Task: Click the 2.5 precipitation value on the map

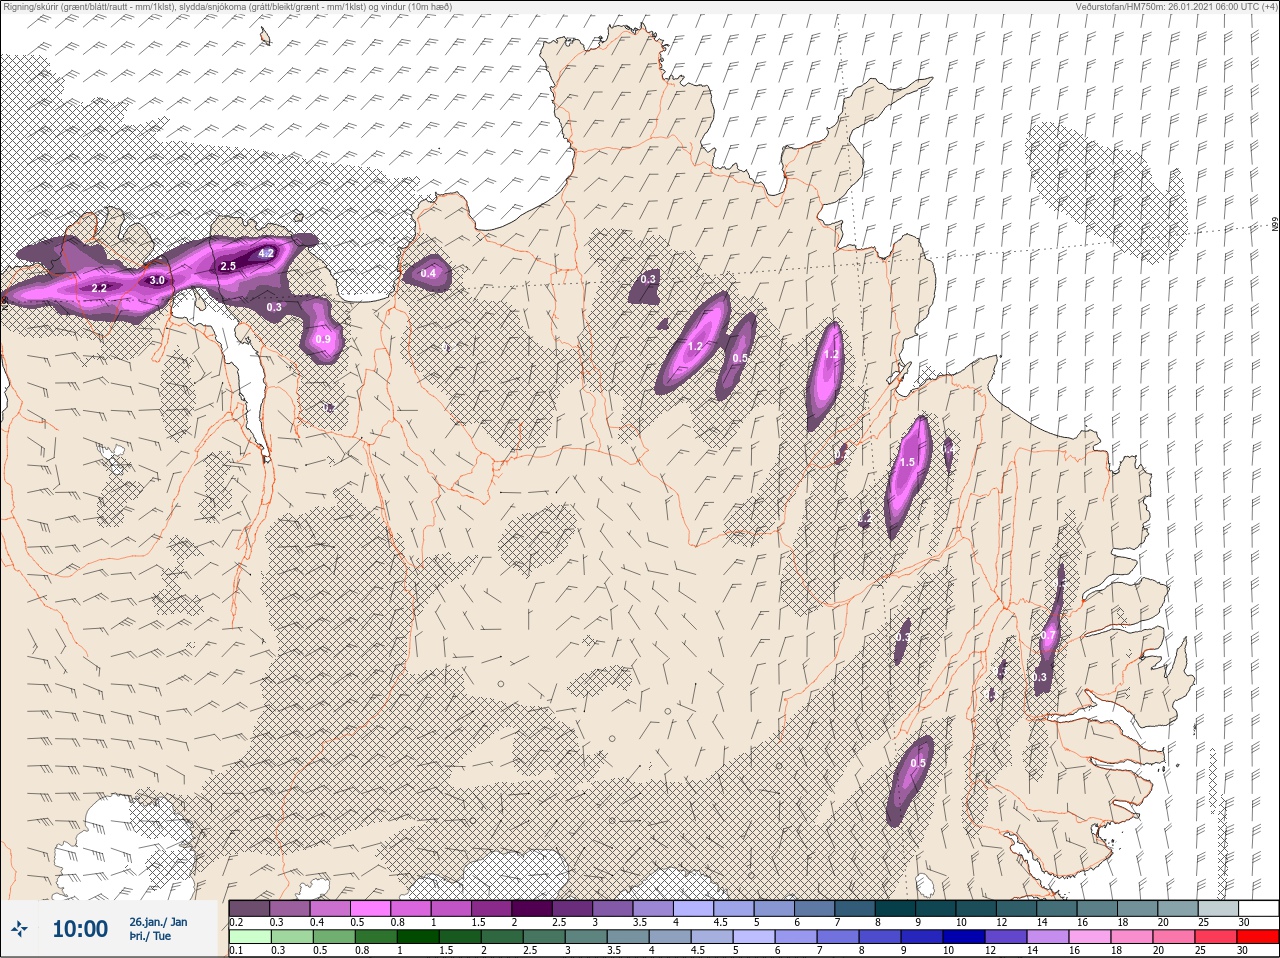Action: [x=228, y=266]
